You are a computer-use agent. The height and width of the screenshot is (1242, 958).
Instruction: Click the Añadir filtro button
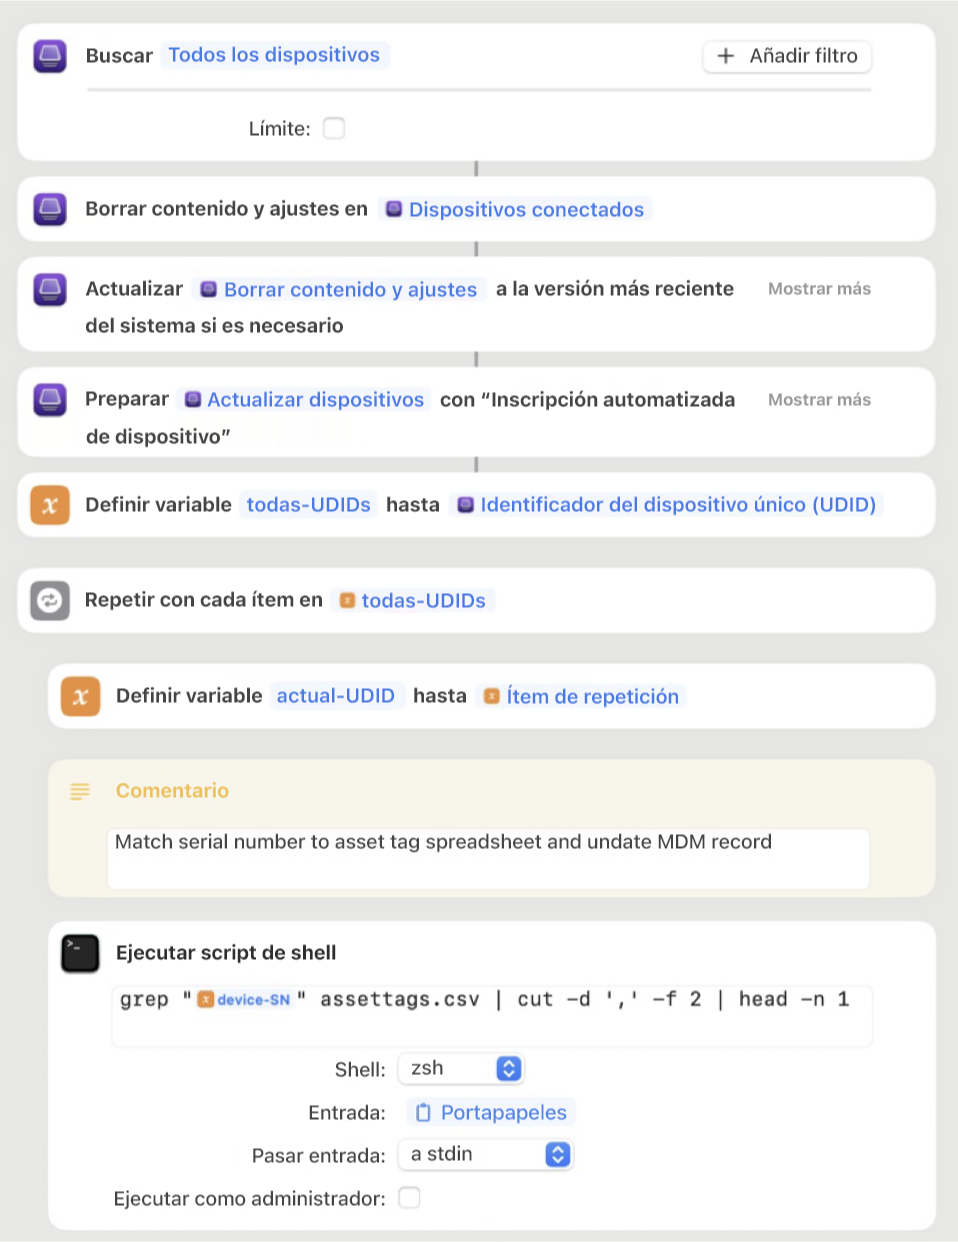click(786, 56)
